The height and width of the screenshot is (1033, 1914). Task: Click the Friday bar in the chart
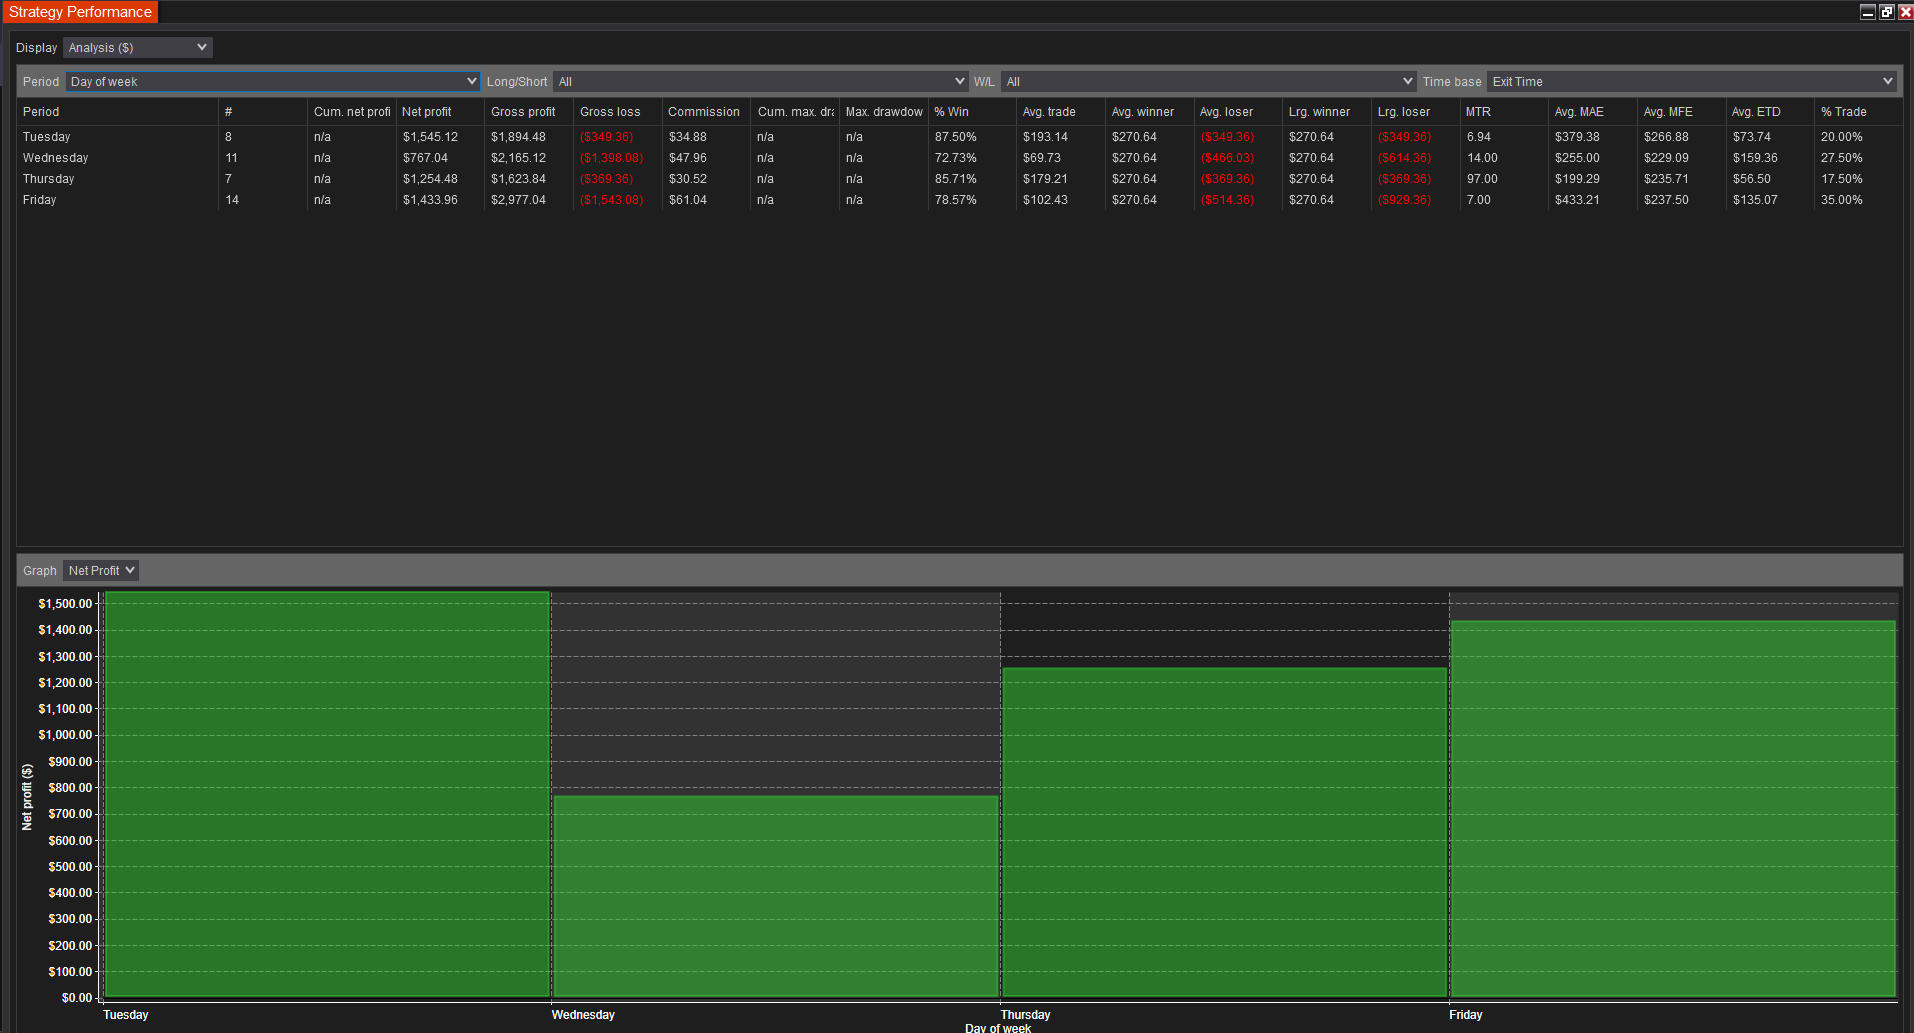pos(1673,809)
